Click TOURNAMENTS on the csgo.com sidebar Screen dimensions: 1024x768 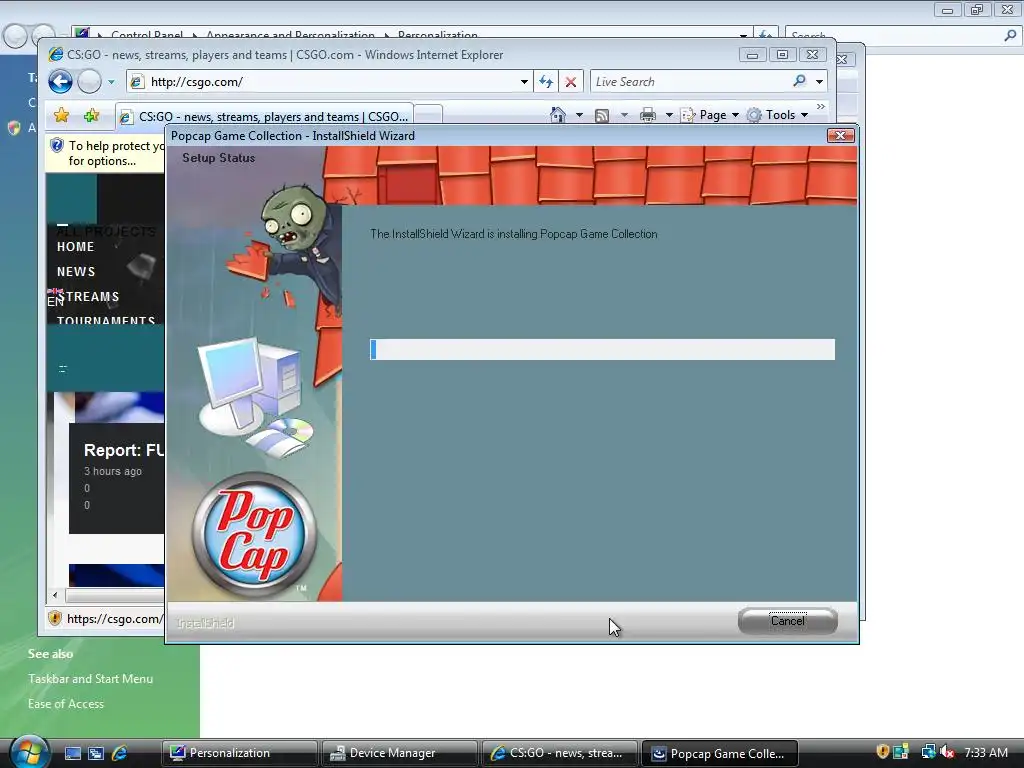[106, 320]
